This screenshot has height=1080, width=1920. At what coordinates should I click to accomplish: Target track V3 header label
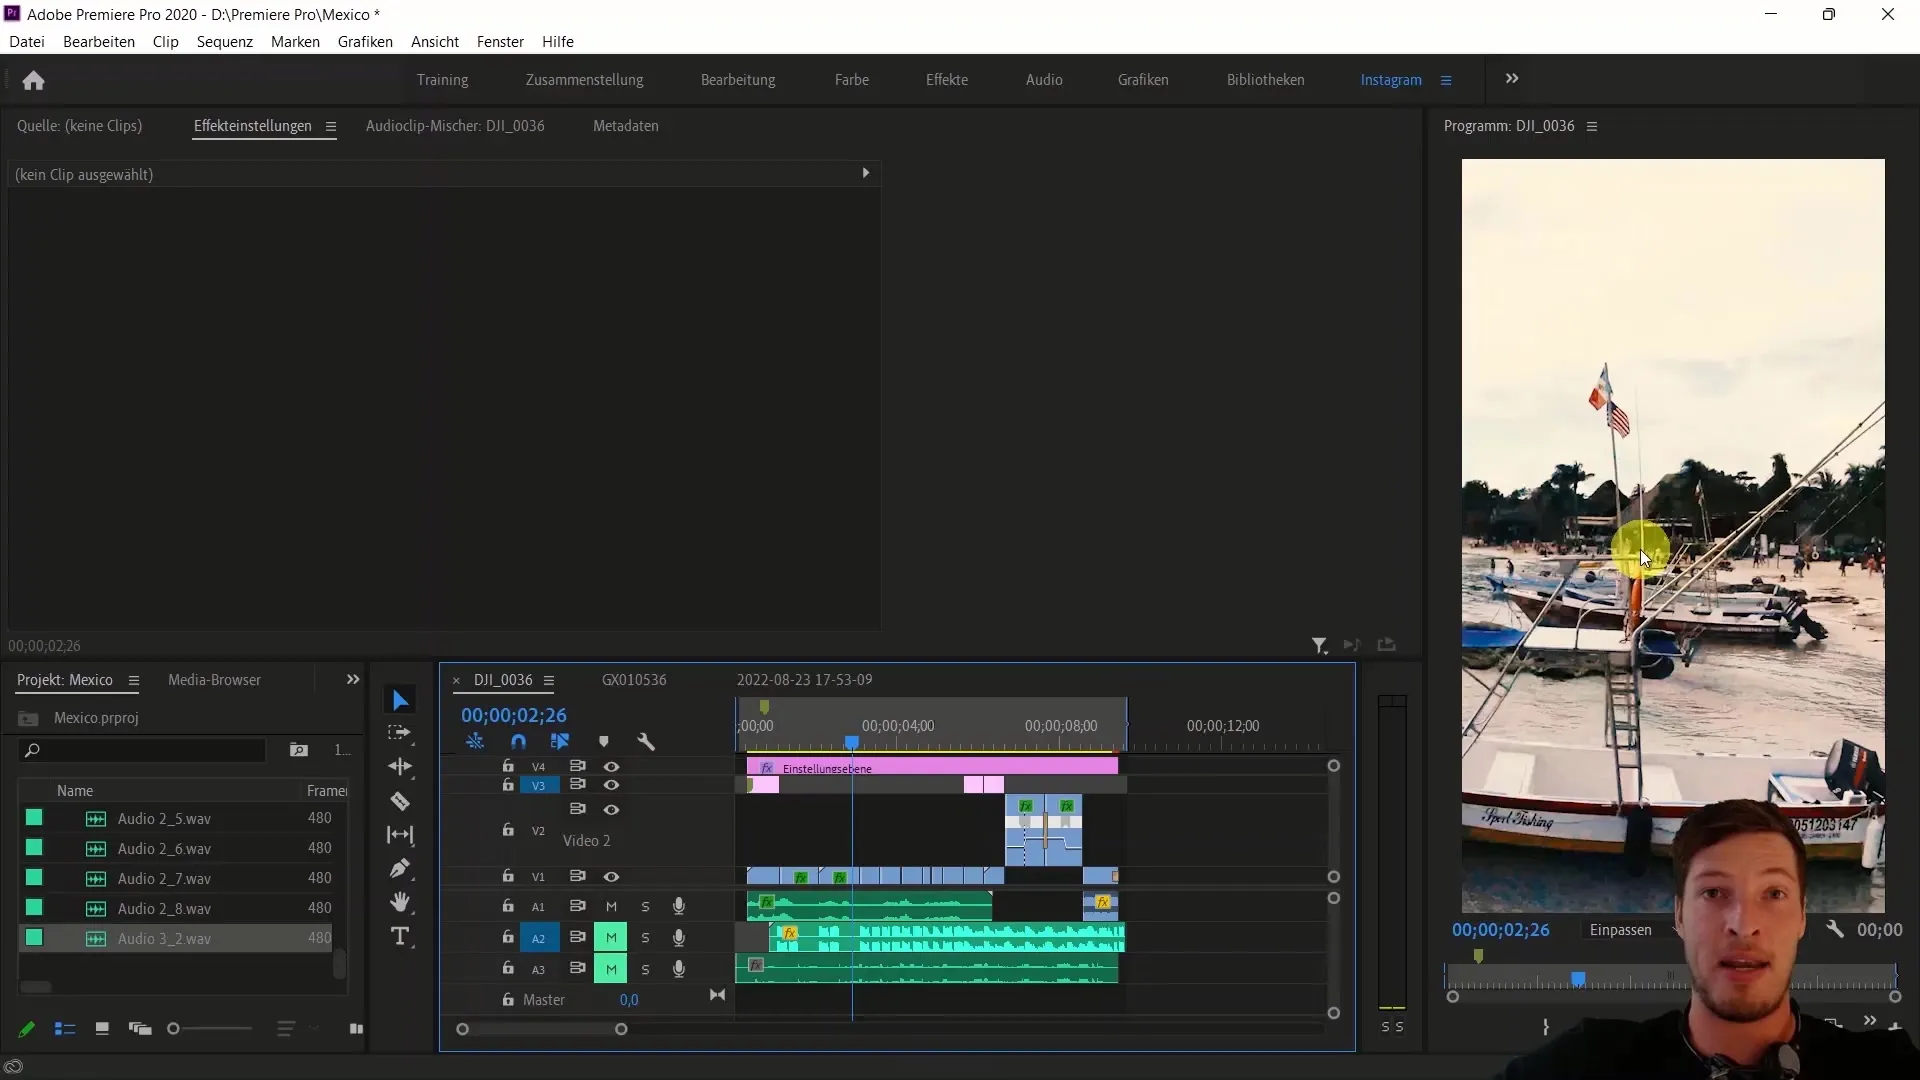point(538,786)
